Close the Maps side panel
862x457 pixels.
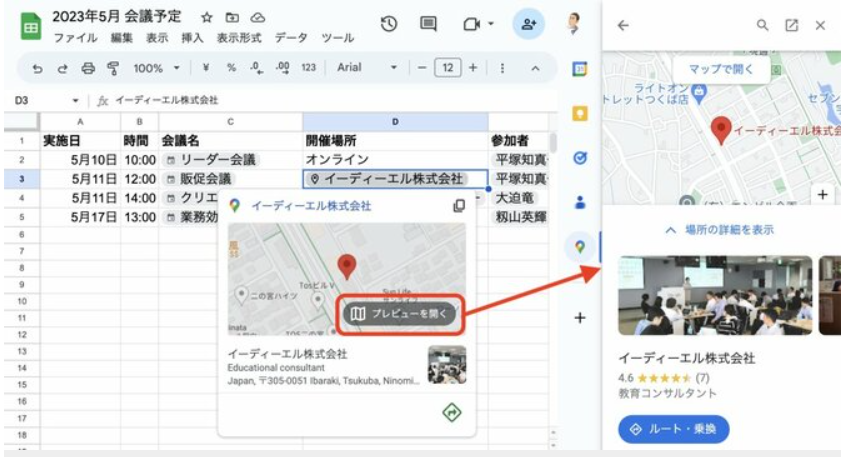tap(820, 25)
